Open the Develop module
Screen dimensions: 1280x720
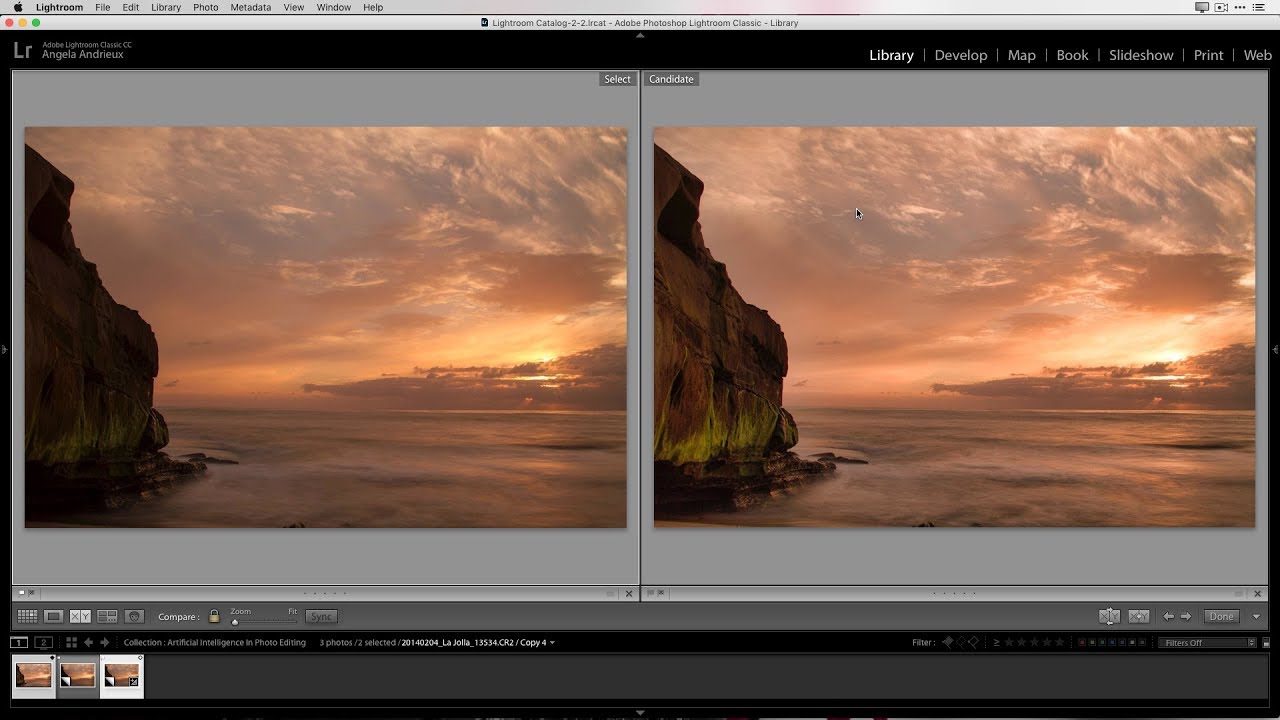pyautogui.click(x=961, y=55)
